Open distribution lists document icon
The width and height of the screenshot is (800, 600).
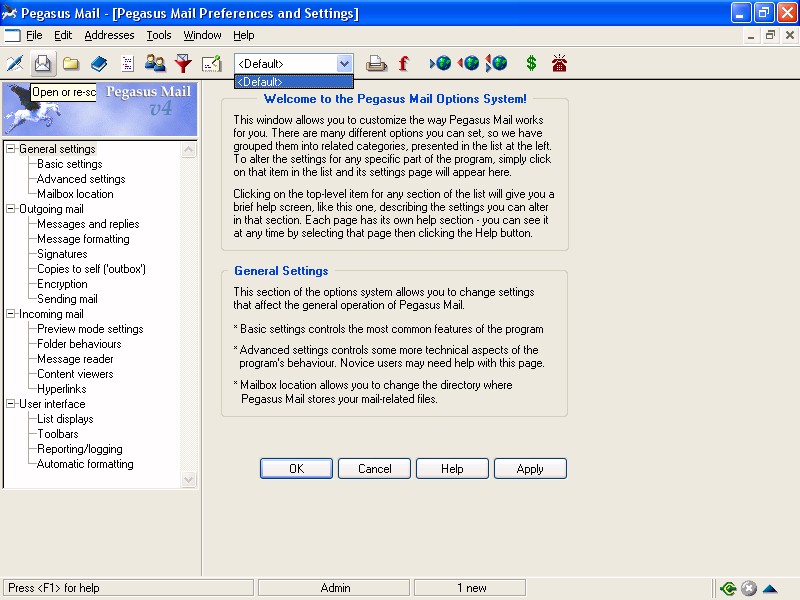(127, 64)
